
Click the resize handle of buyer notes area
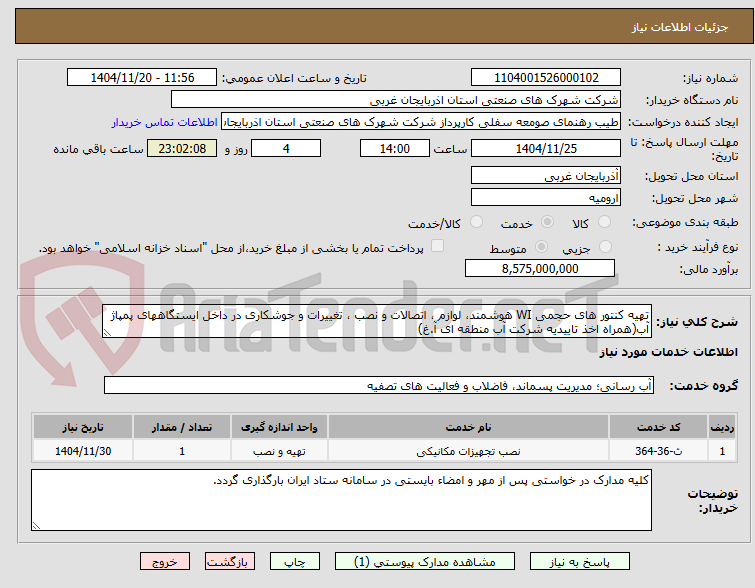36,526
